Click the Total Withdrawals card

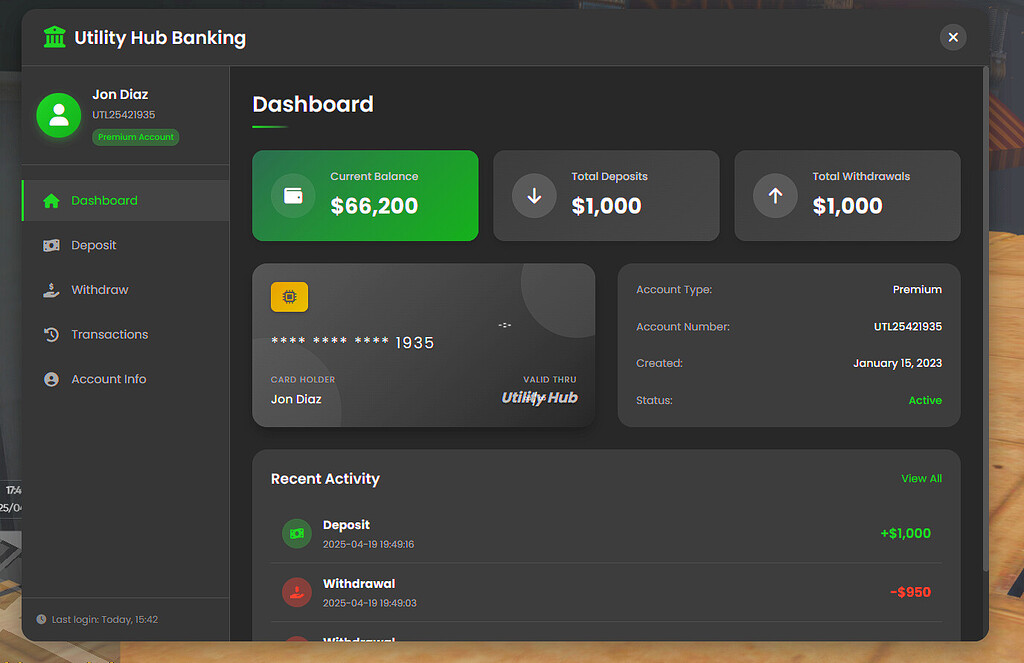tap(847, 195)
